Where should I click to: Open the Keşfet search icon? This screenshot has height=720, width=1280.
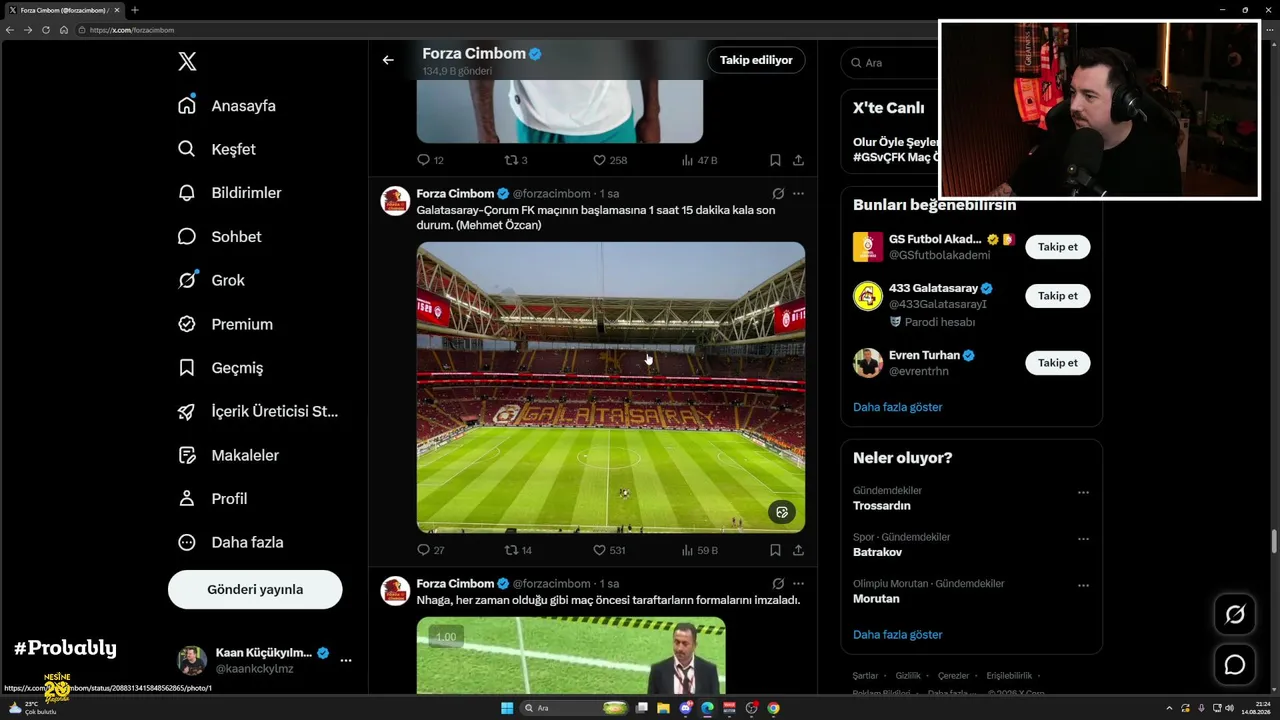click(187, 149)
